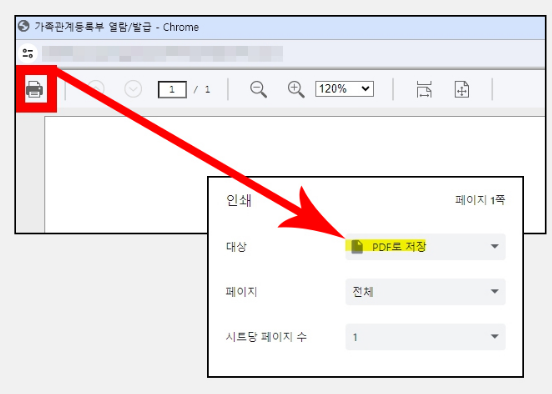The width and height of the screenshot is (552, 394).
Task: Go to previous page with up arrow
Action: click(x=96, y=89)
